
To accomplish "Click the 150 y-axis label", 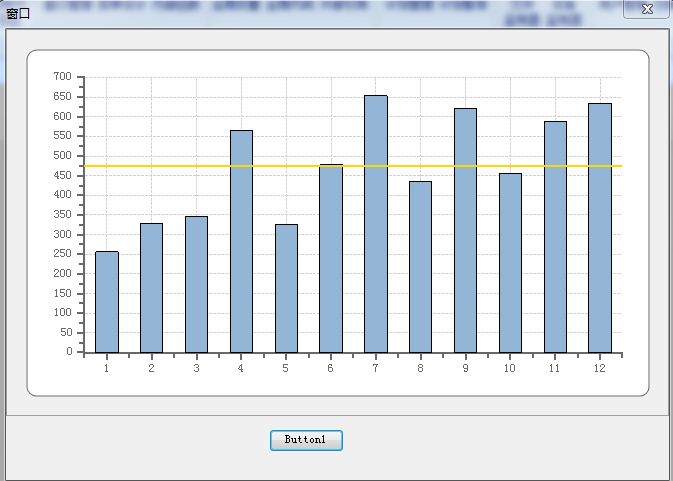I will [x=63, y=293].
